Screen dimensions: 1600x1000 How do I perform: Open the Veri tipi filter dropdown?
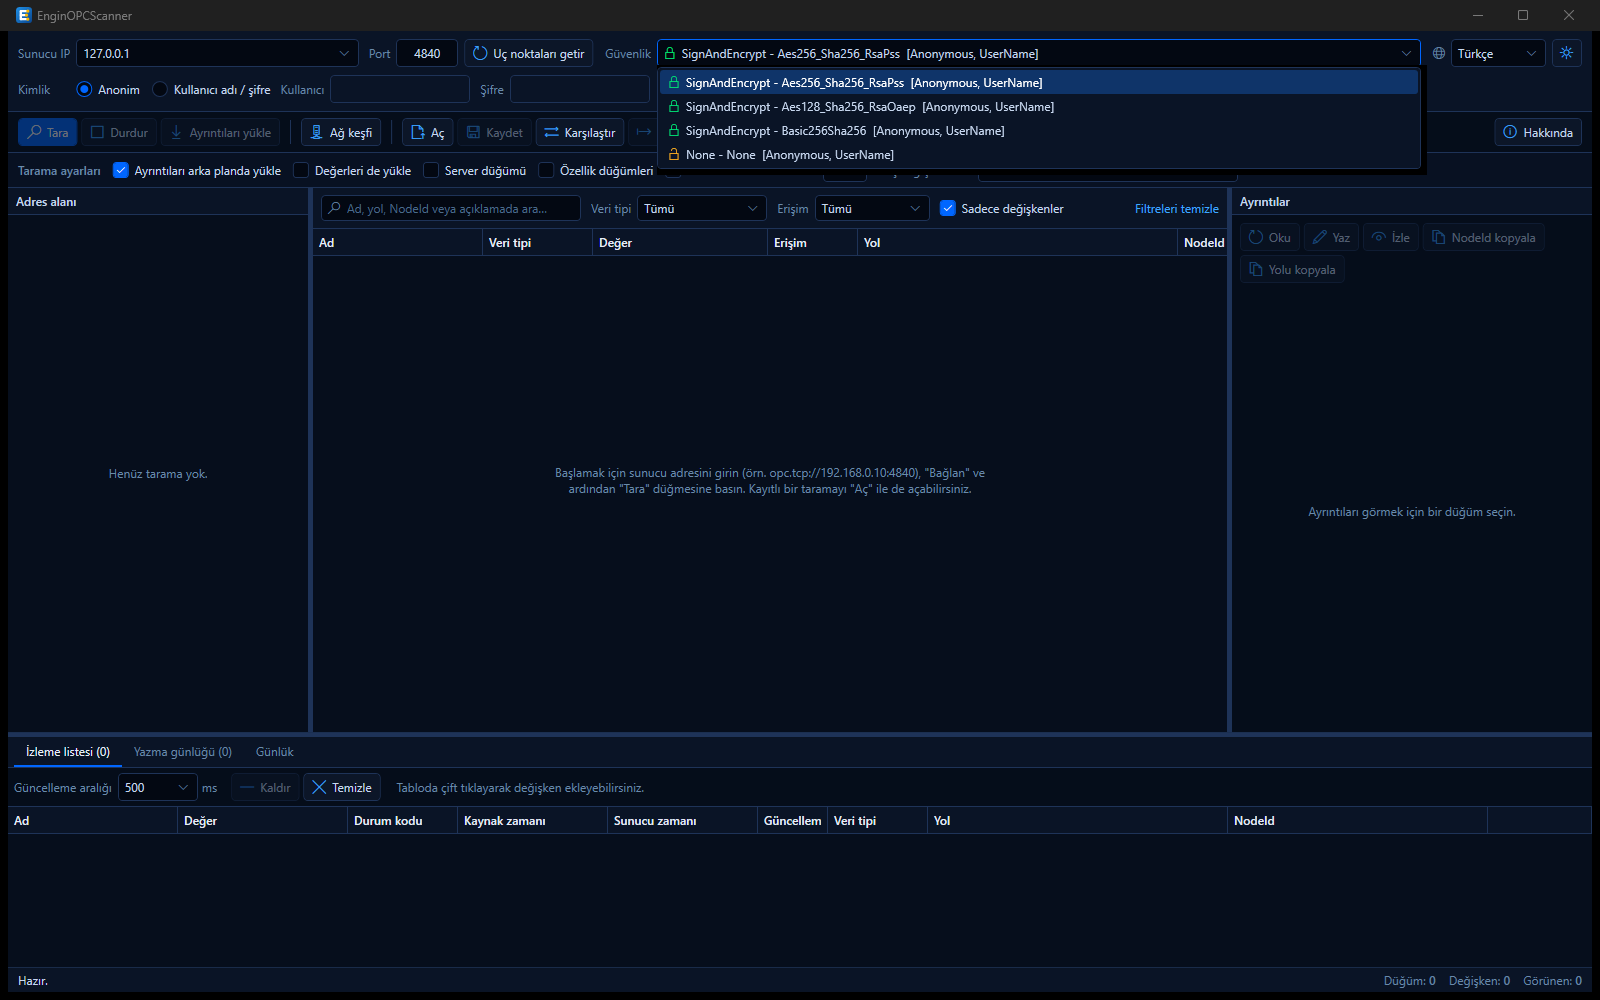coord(702,208)
